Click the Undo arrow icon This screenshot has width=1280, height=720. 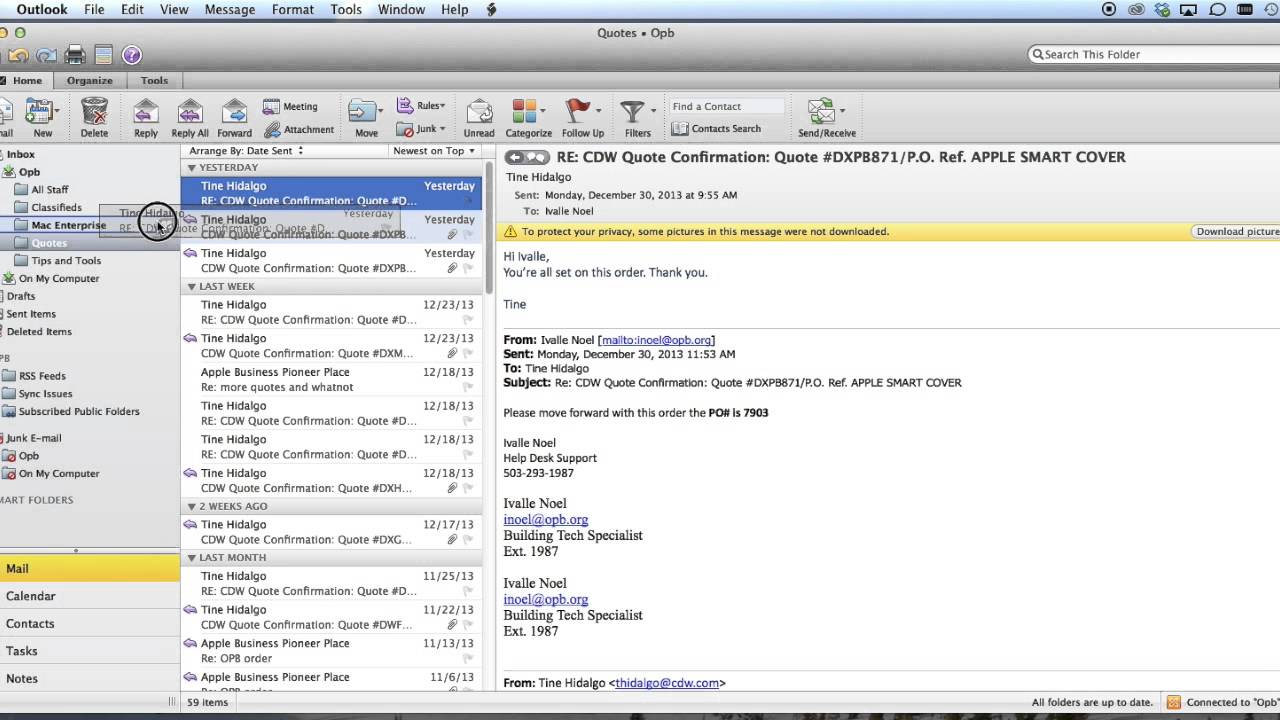coord(18,55)
